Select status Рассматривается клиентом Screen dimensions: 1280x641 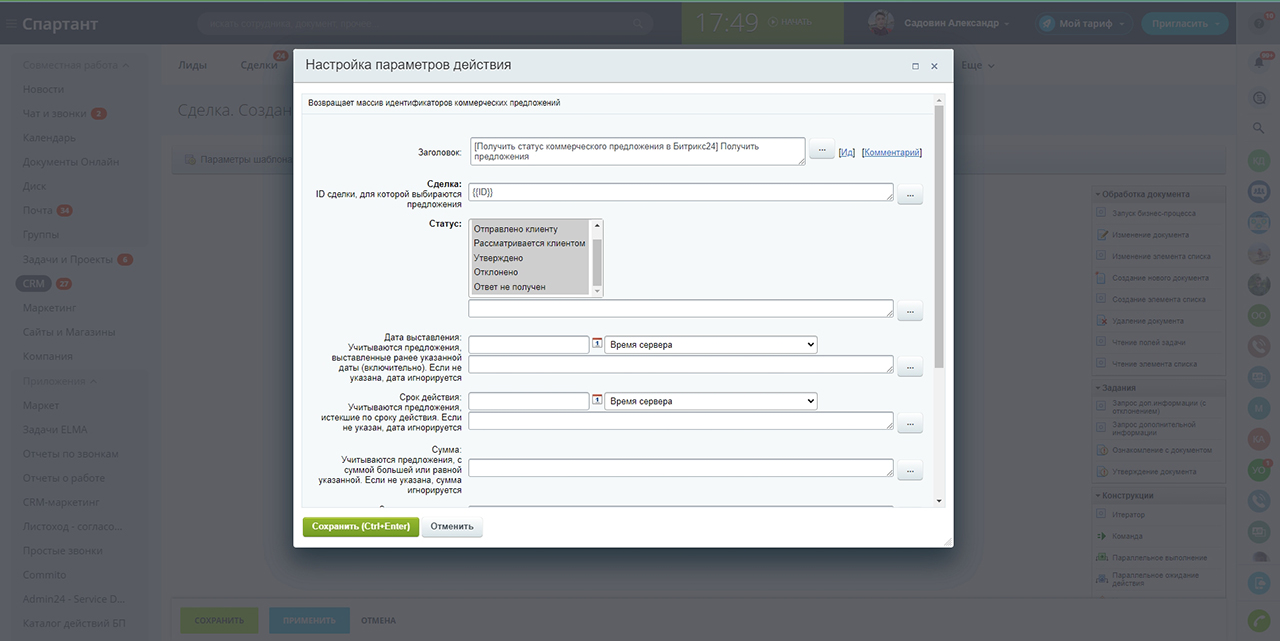coord(530,243)
